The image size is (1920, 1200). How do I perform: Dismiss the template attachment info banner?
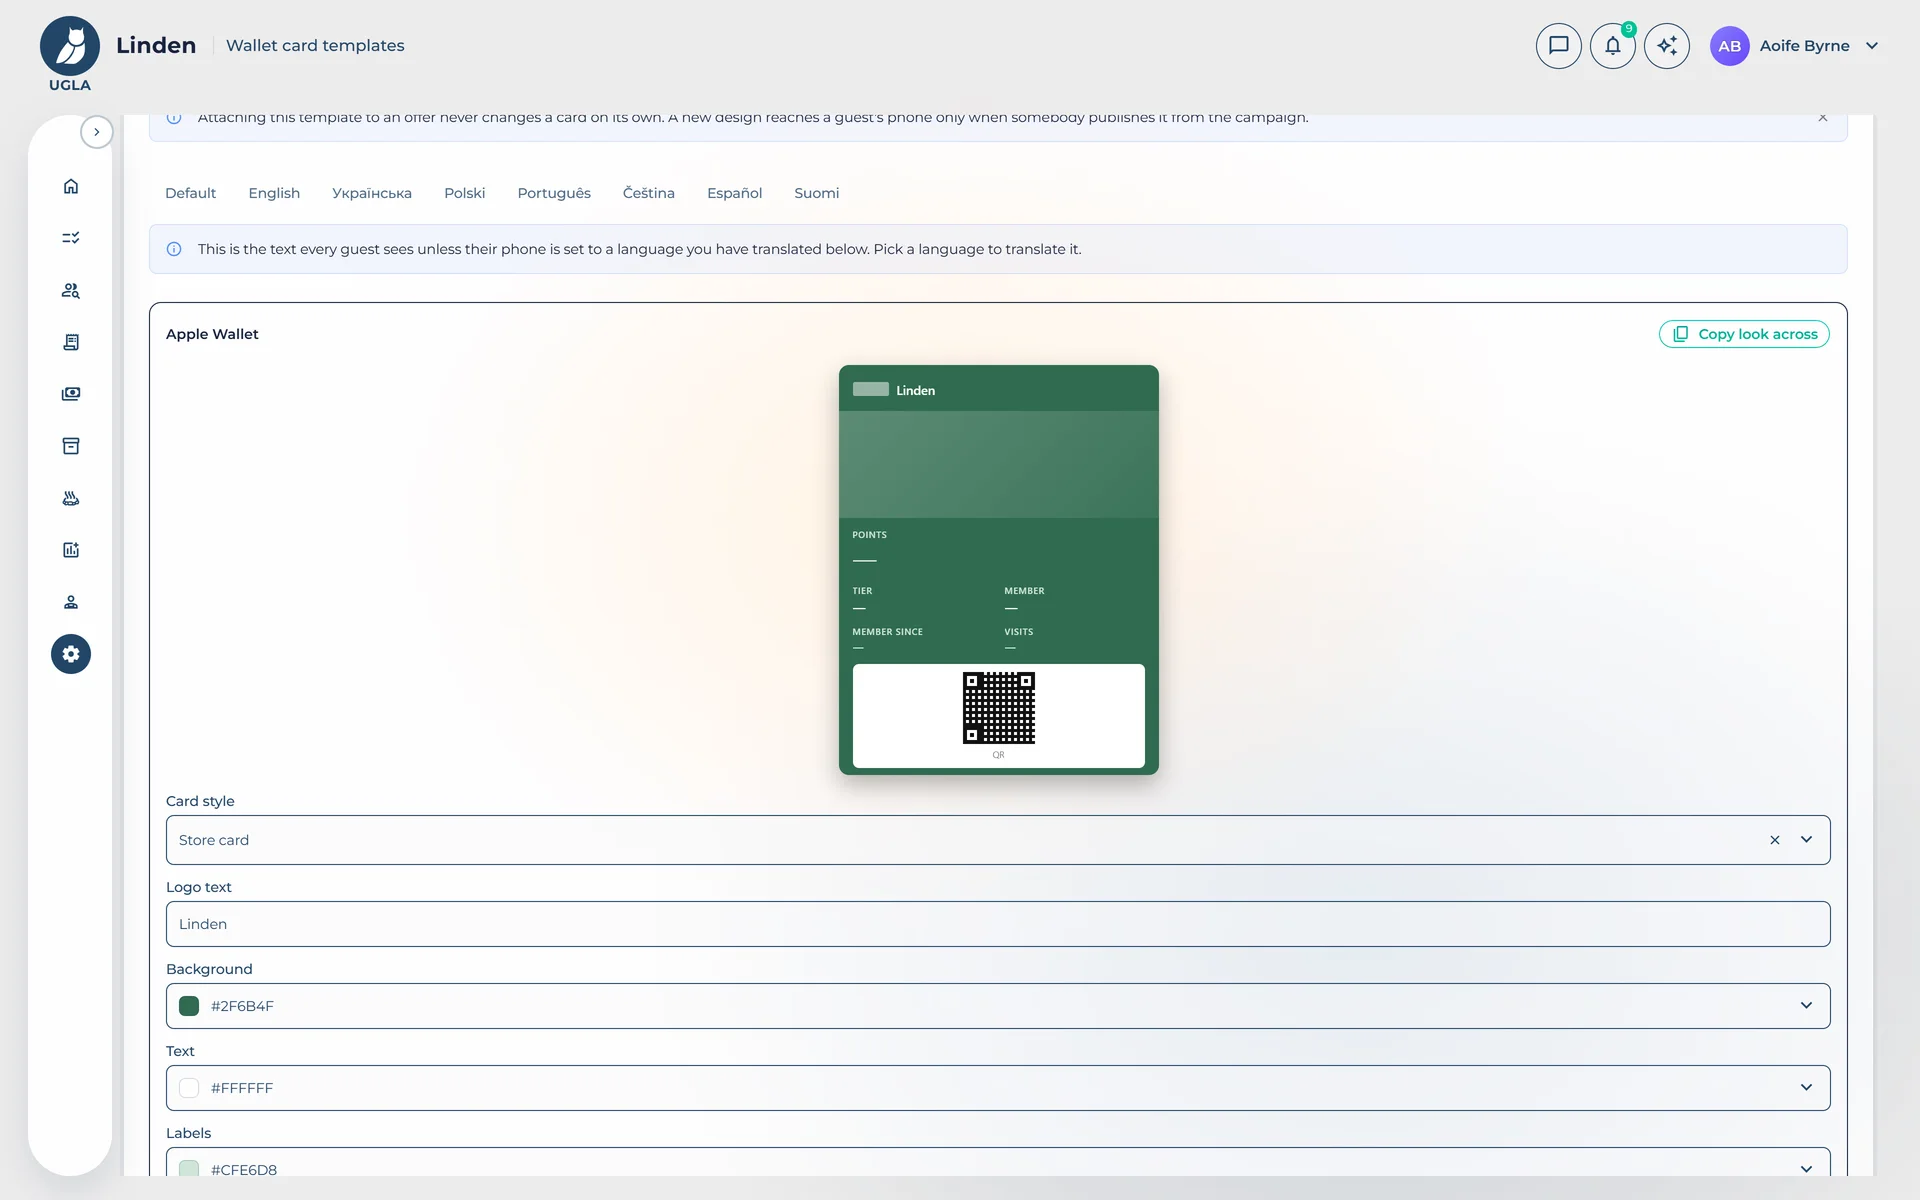click(x=1823, y=118)
